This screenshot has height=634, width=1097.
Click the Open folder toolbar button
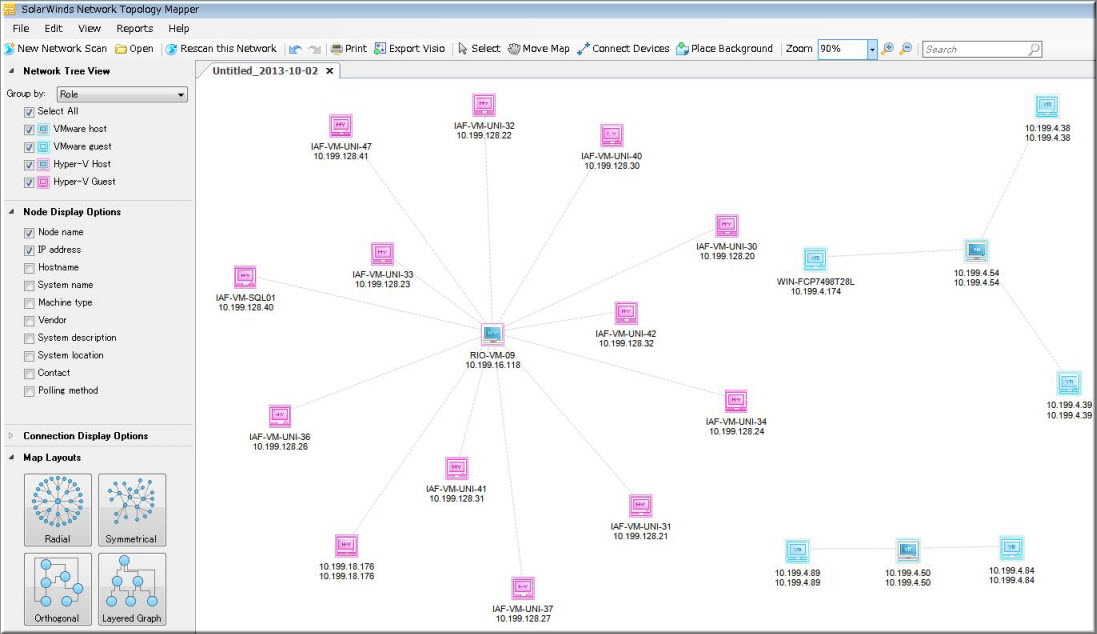[x=134, y=49]
